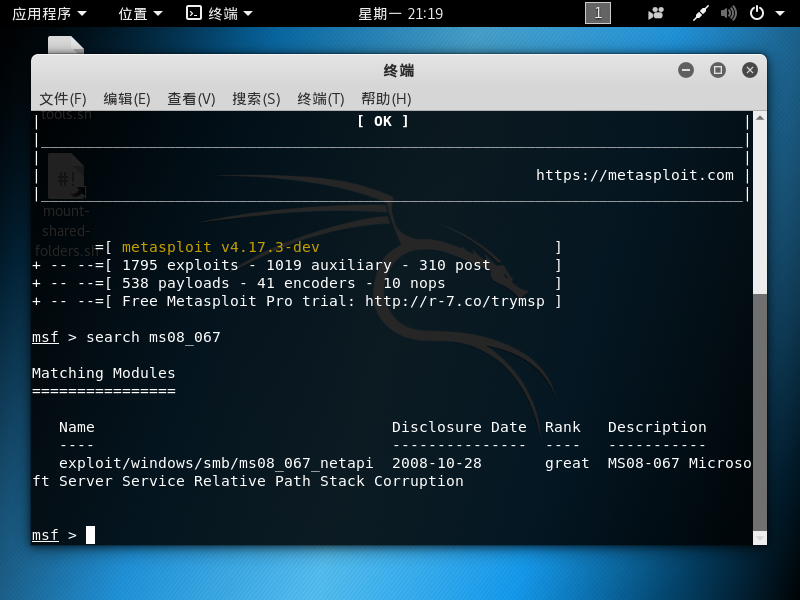Expand the system menu arrow
The image size is (800, 600).
click(x=780, y=14)
